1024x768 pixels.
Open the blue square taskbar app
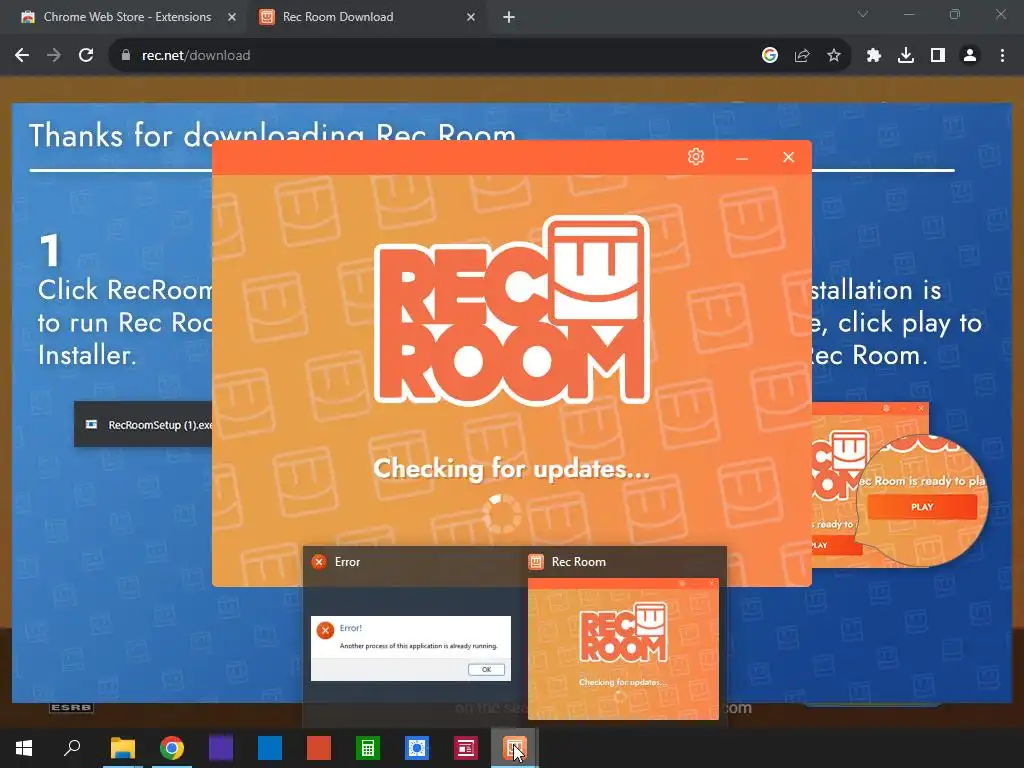coord(270,748)
